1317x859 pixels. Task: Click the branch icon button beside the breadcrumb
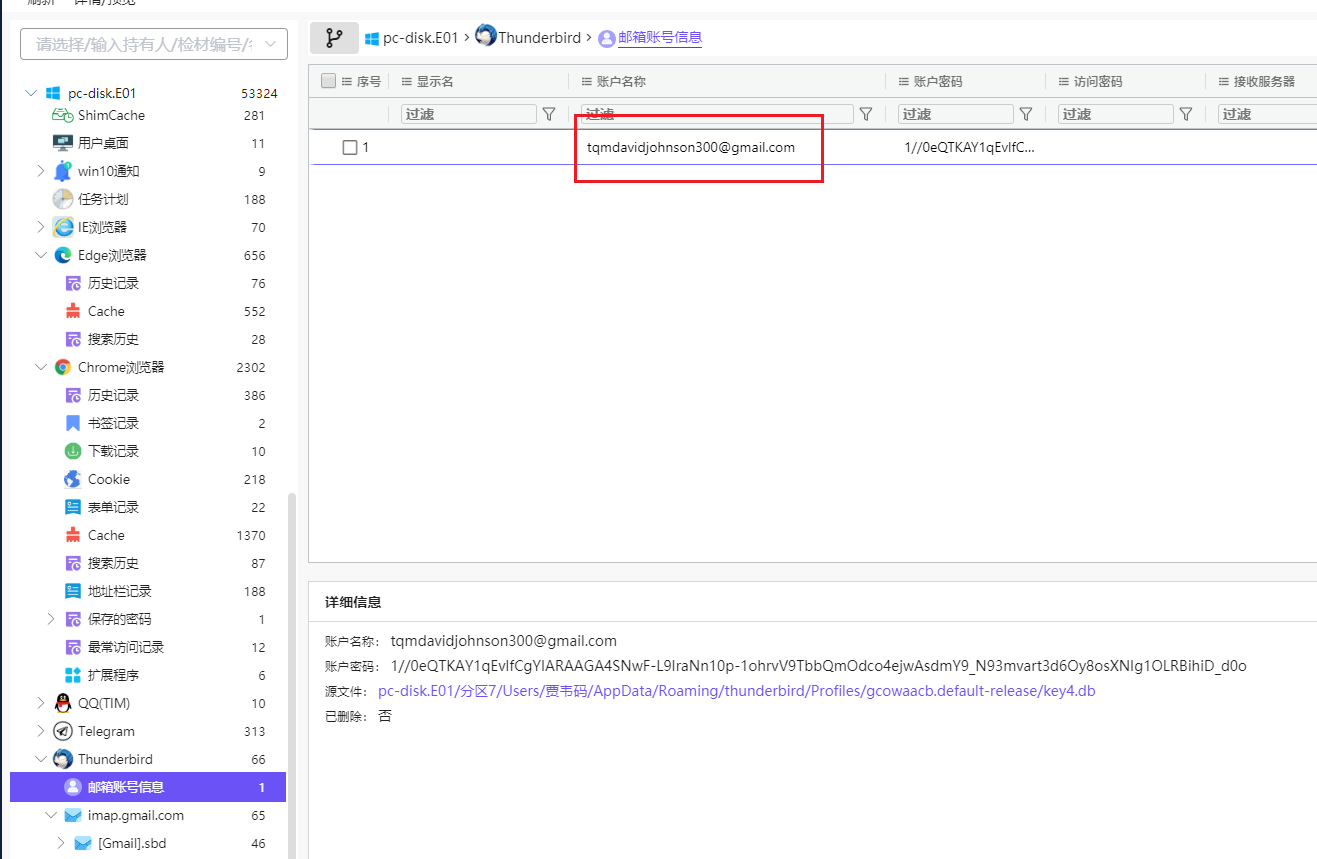[334, 38]
